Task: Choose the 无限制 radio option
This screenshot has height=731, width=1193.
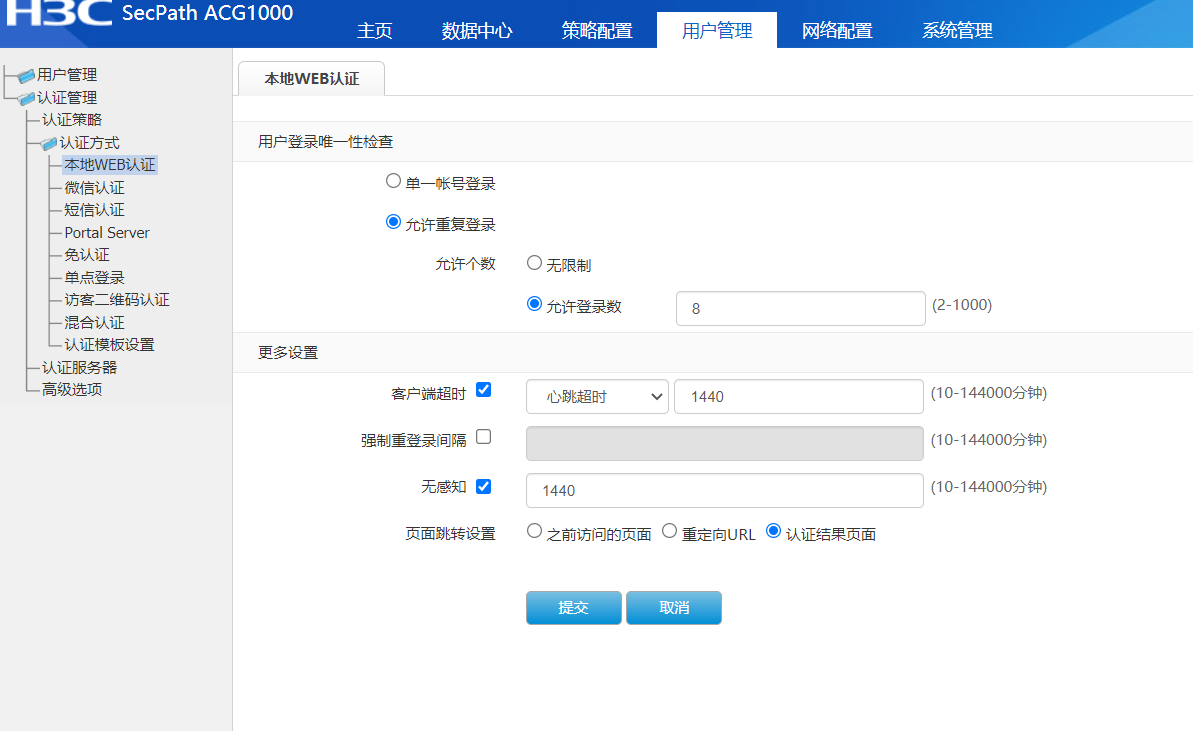Action: (x=535, y=263)
